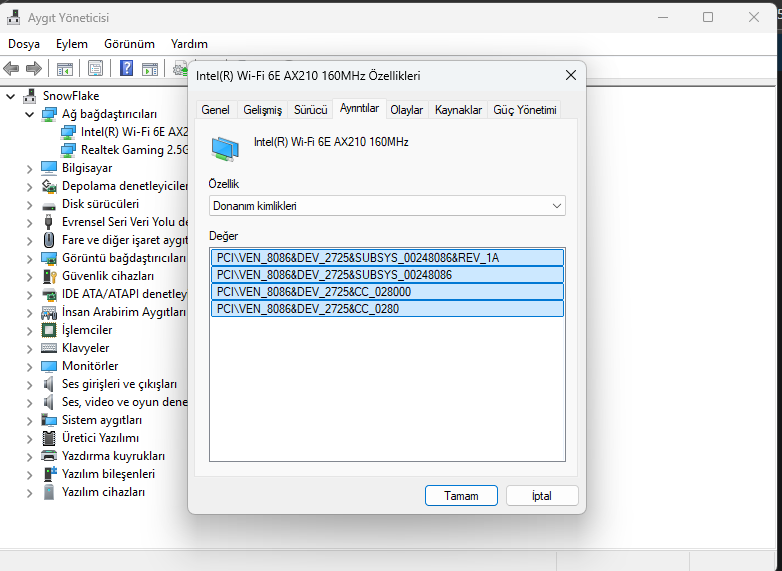The width and height of the screenshot is (782, 571).
Task: Expand the Sistem aygıtları category
Action: (x=29, y=420)
